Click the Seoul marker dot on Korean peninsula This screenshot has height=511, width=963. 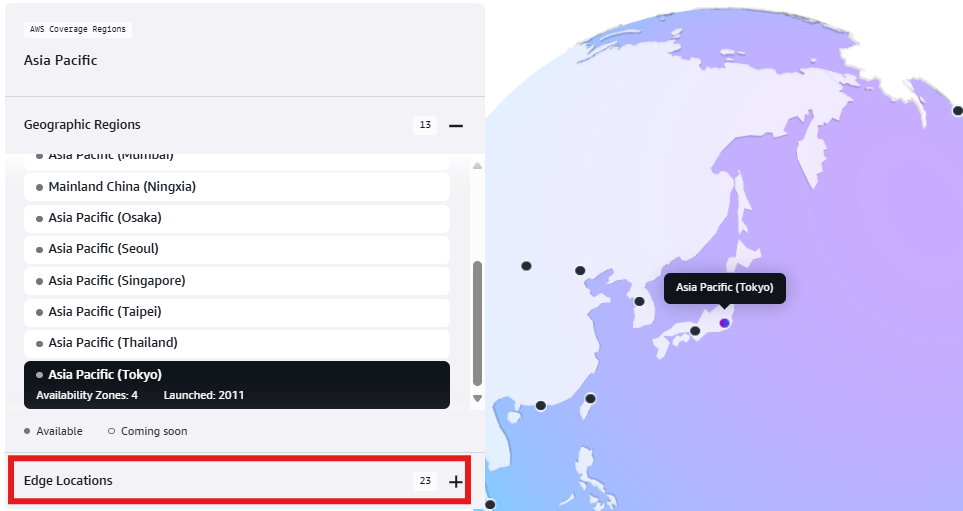click(639, 302)
